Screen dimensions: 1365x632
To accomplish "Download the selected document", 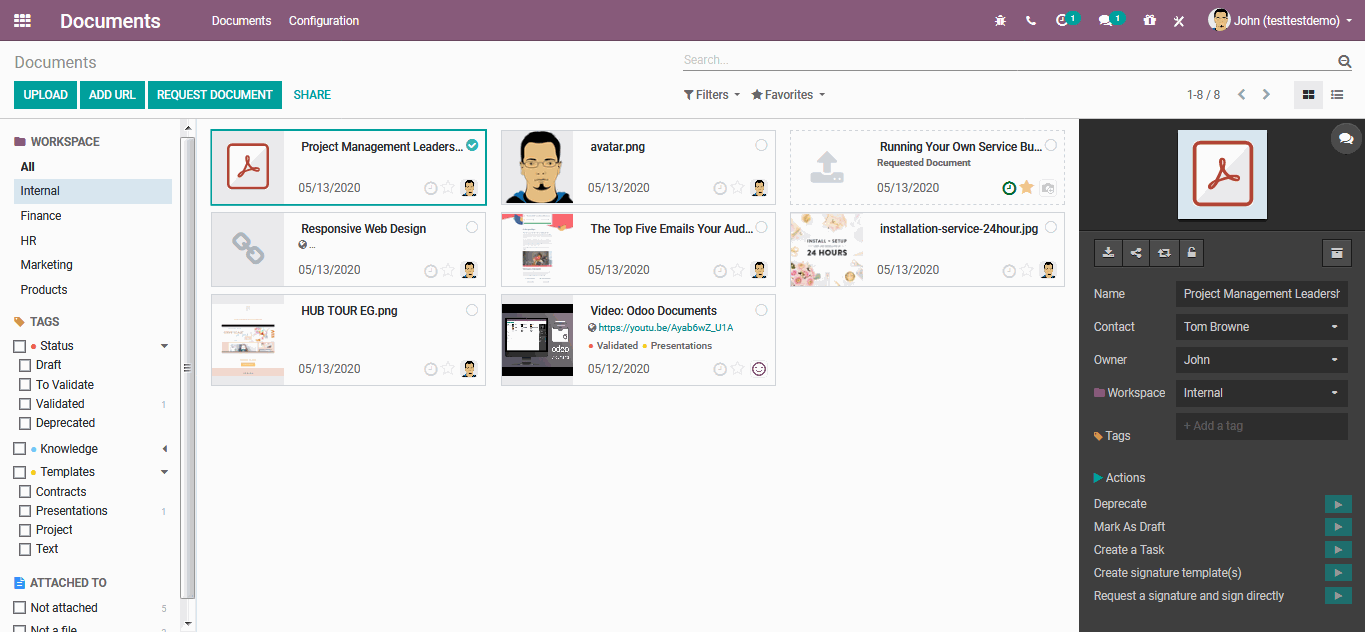I will (1108, 253).
